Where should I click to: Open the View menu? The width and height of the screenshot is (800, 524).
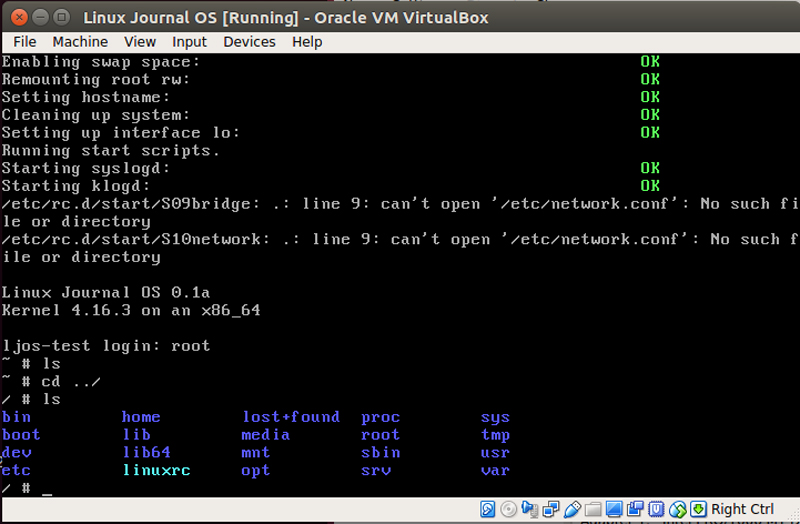[x=140, y=42]
